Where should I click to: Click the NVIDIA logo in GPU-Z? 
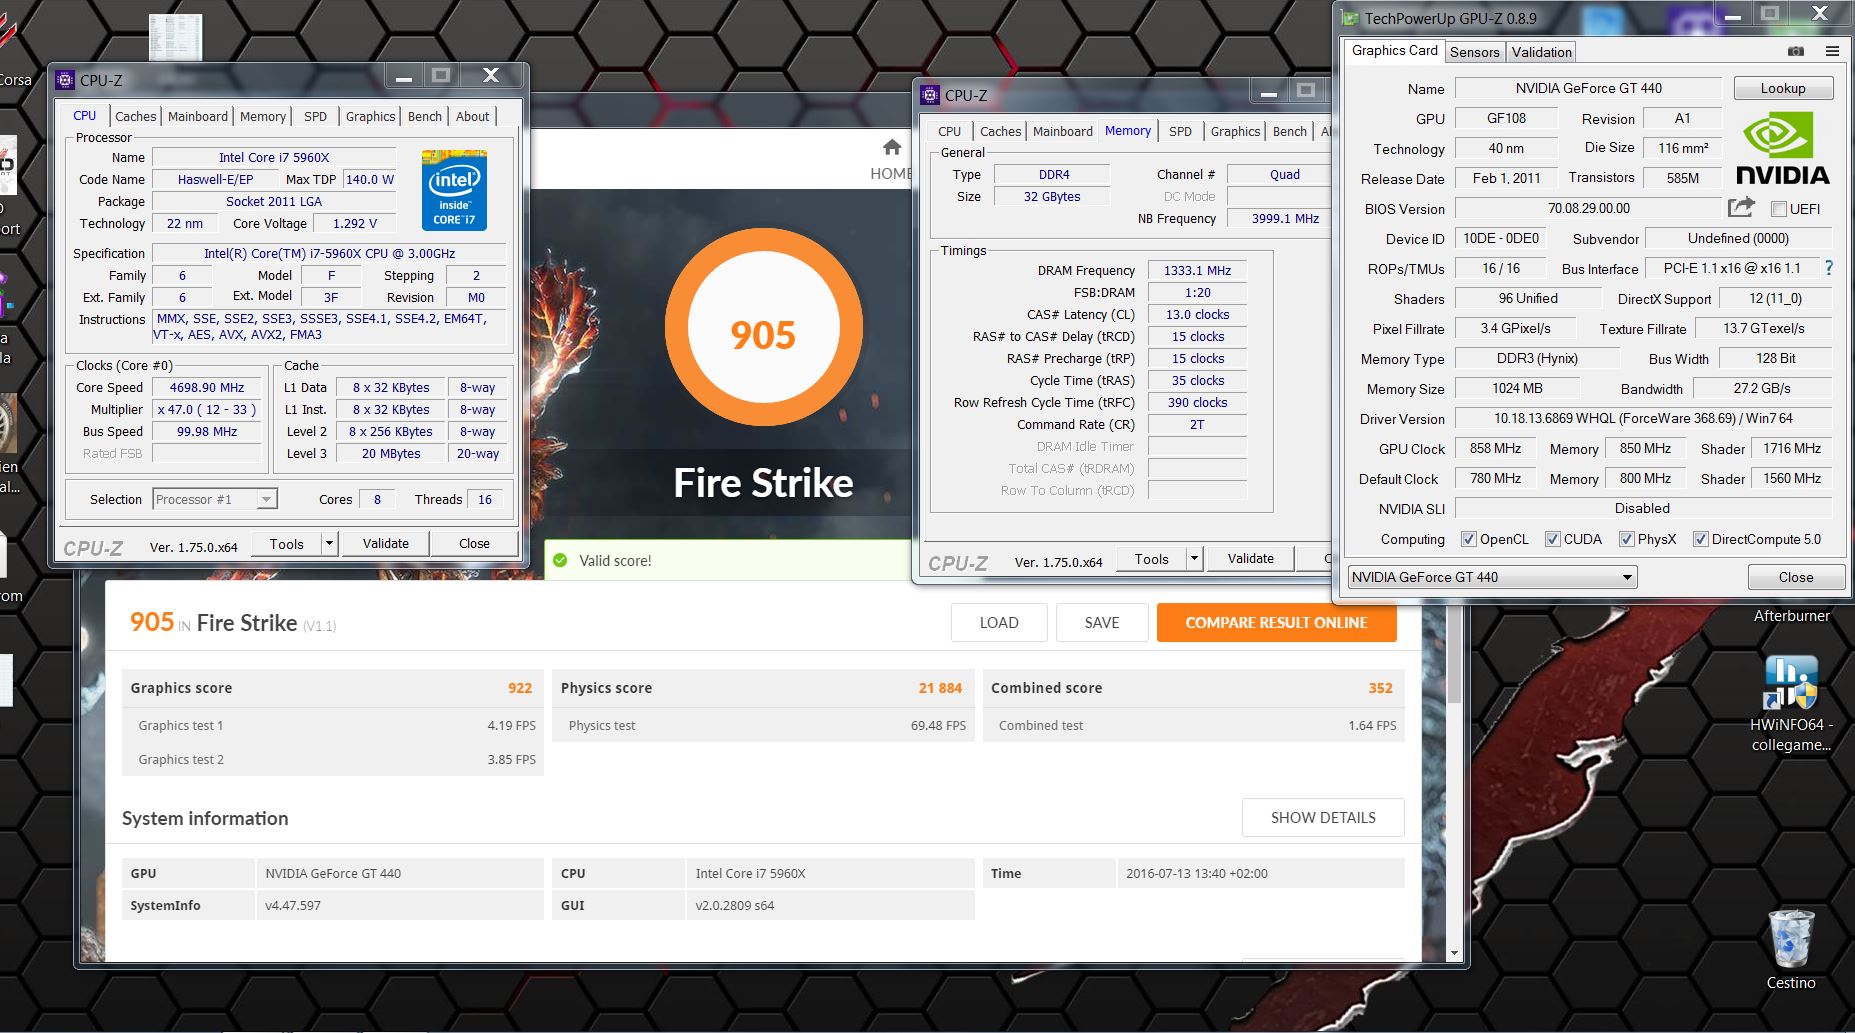1782,150
